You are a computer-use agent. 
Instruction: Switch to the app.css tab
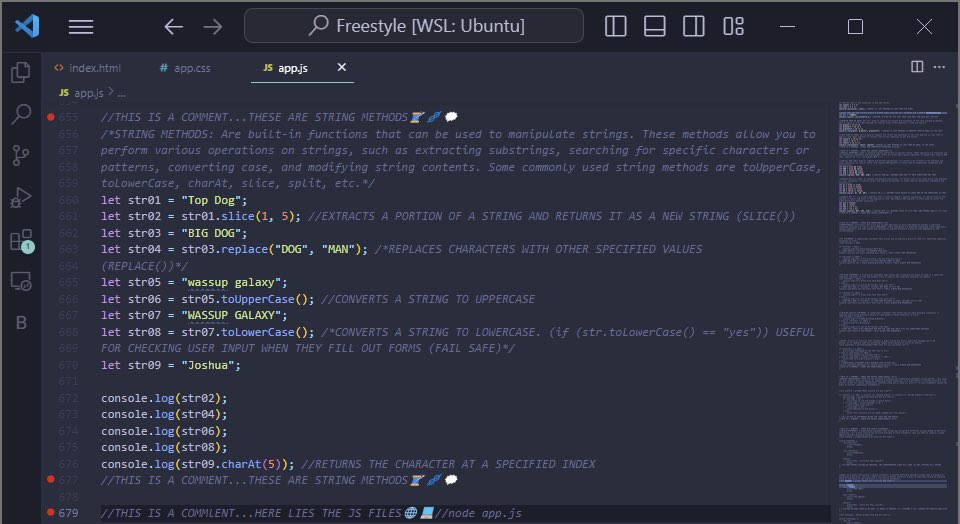(x=185, y=68)
